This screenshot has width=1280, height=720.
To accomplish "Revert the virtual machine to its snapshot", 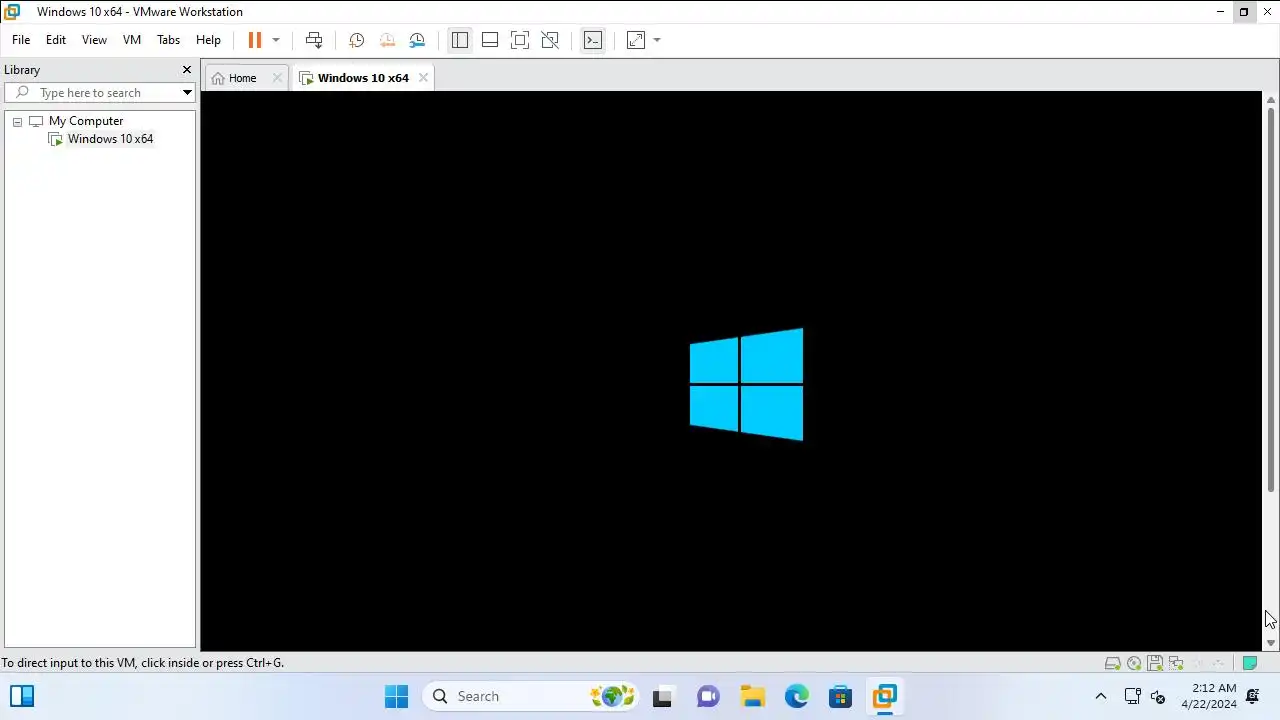I will (387, 40).
